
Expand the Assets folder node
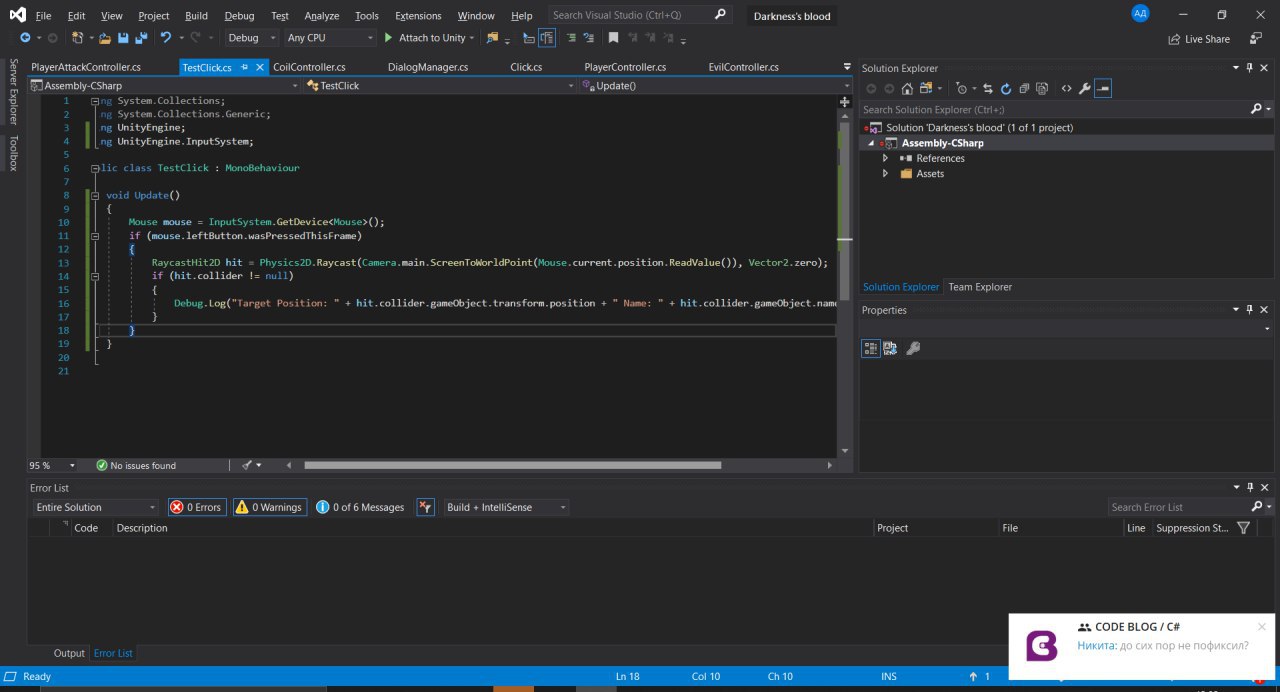[x=885, y=173]
